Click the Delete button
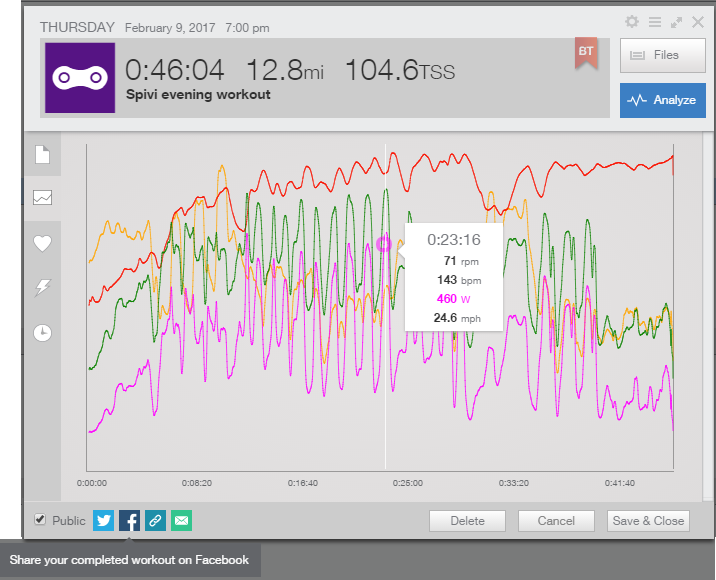 click(467, 521)
